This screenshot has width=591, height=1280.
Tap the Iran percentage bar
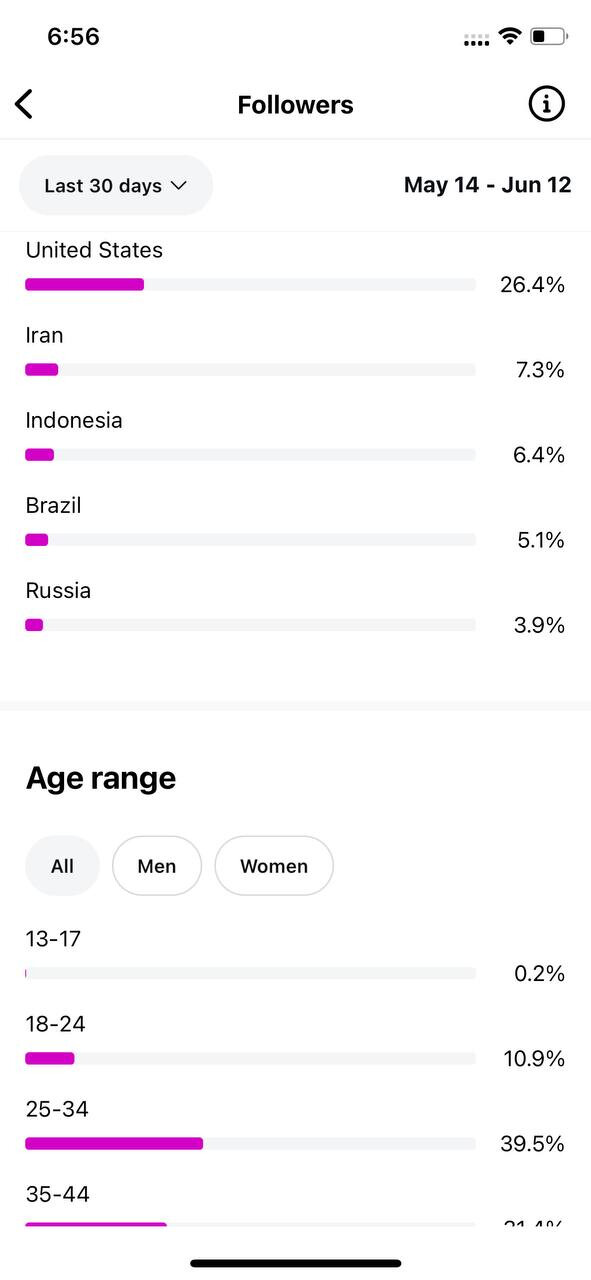tap(250, 369)
